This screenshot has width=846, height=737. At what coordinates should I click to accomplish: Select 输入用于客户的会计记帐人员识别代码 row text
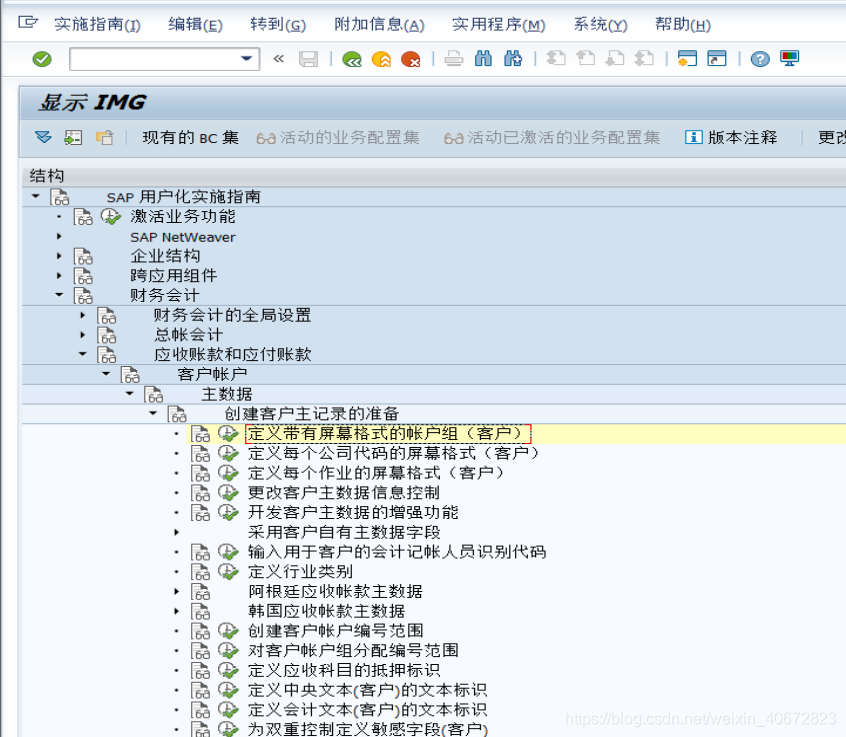(397, 552)
